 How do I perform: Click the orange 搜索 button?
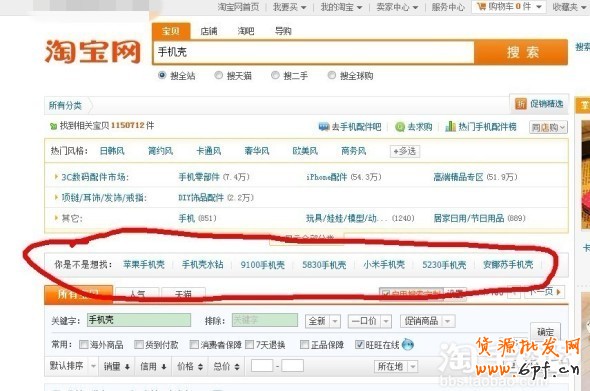(x=521, y=52)
